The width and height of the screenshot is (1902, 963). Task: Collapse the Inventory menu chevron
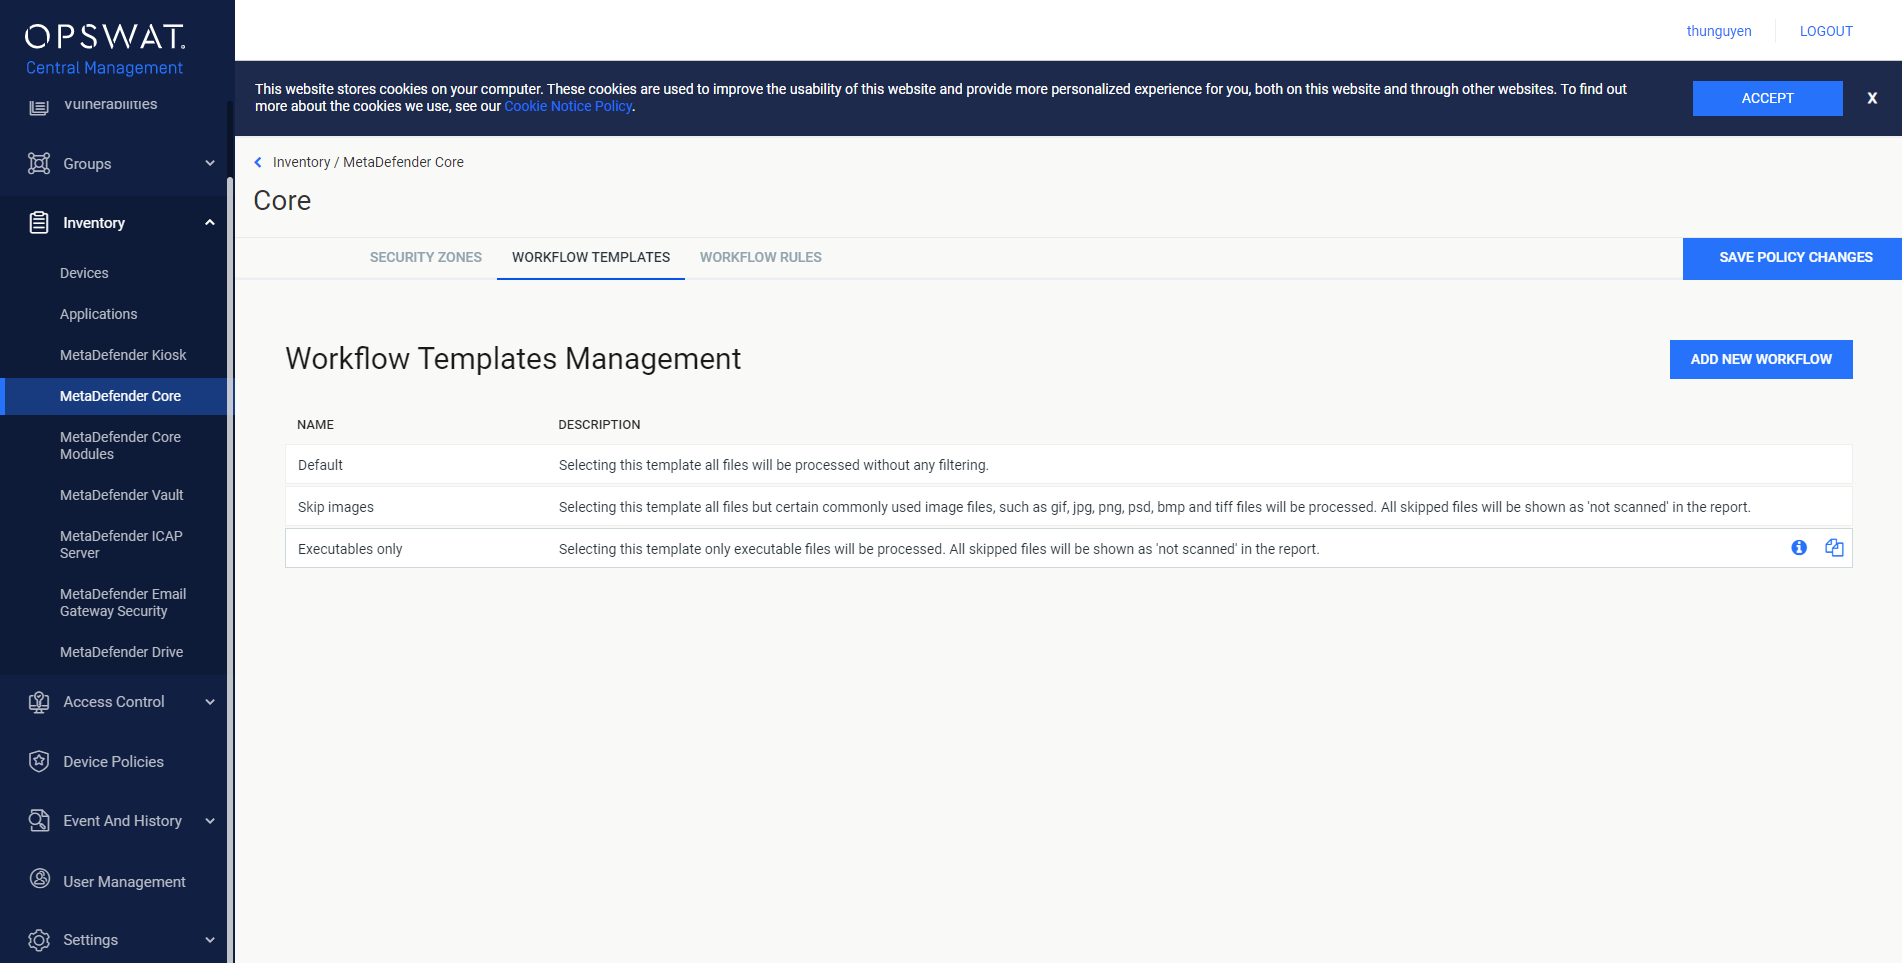(x=210, y=222)
